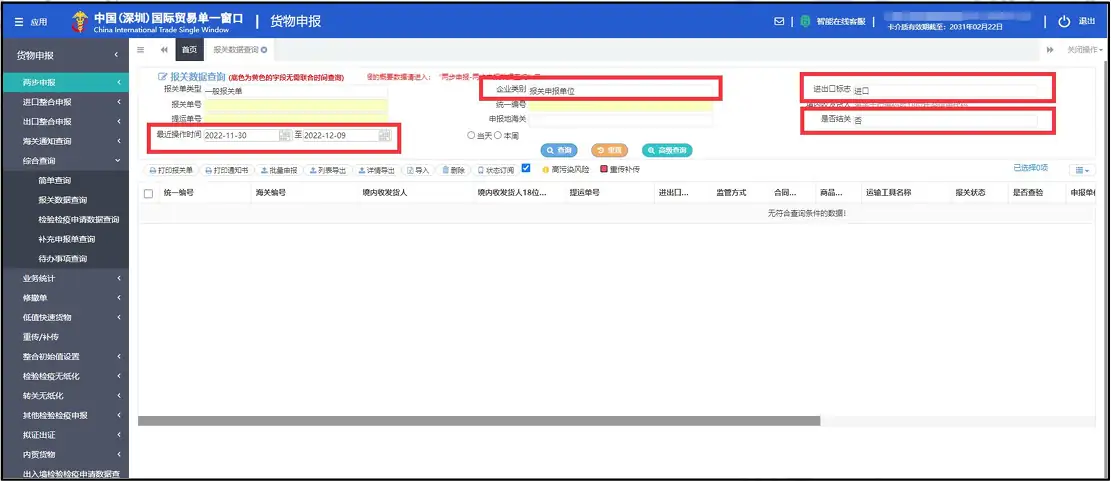Expand the 出口整合申报 menu
The width and height of the screenshot is (1111, 481).
tap(64, 122)
